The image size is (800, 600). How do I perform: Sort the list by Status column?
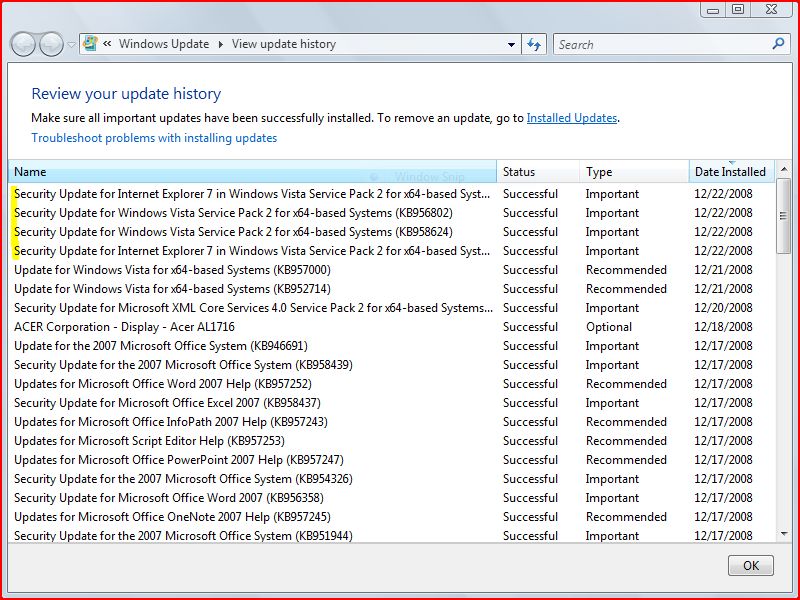(x=538, y=171)
